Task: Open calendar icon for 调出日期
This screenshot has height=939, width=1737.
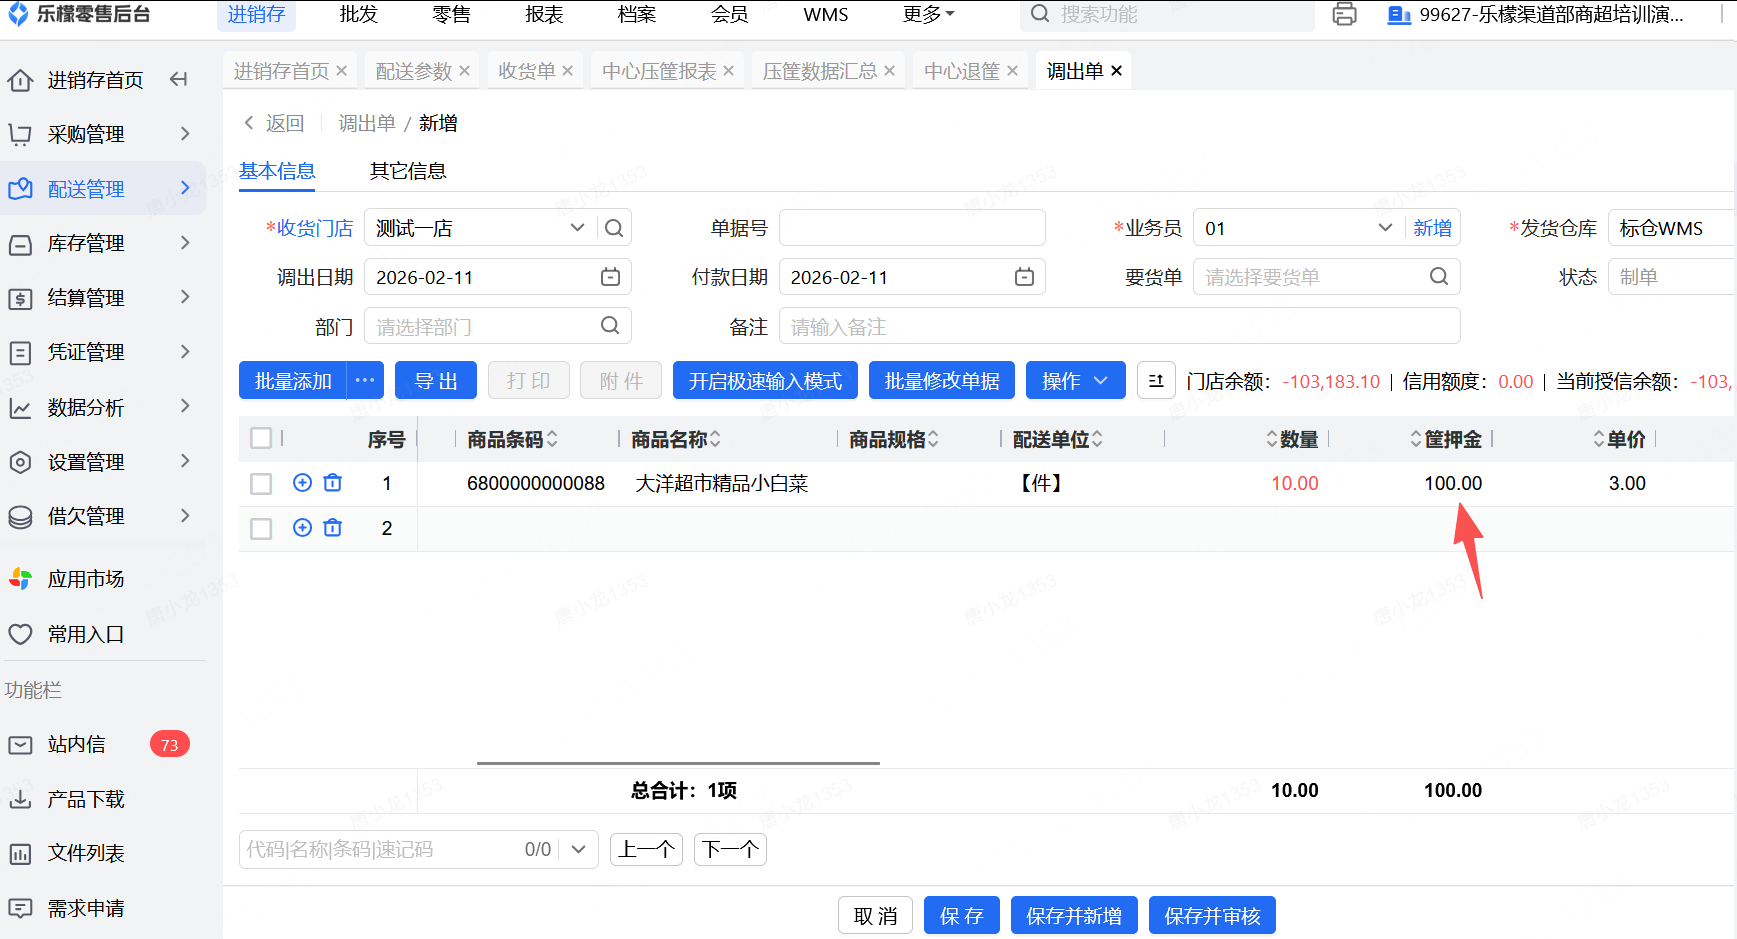Action: coord(610,277)
